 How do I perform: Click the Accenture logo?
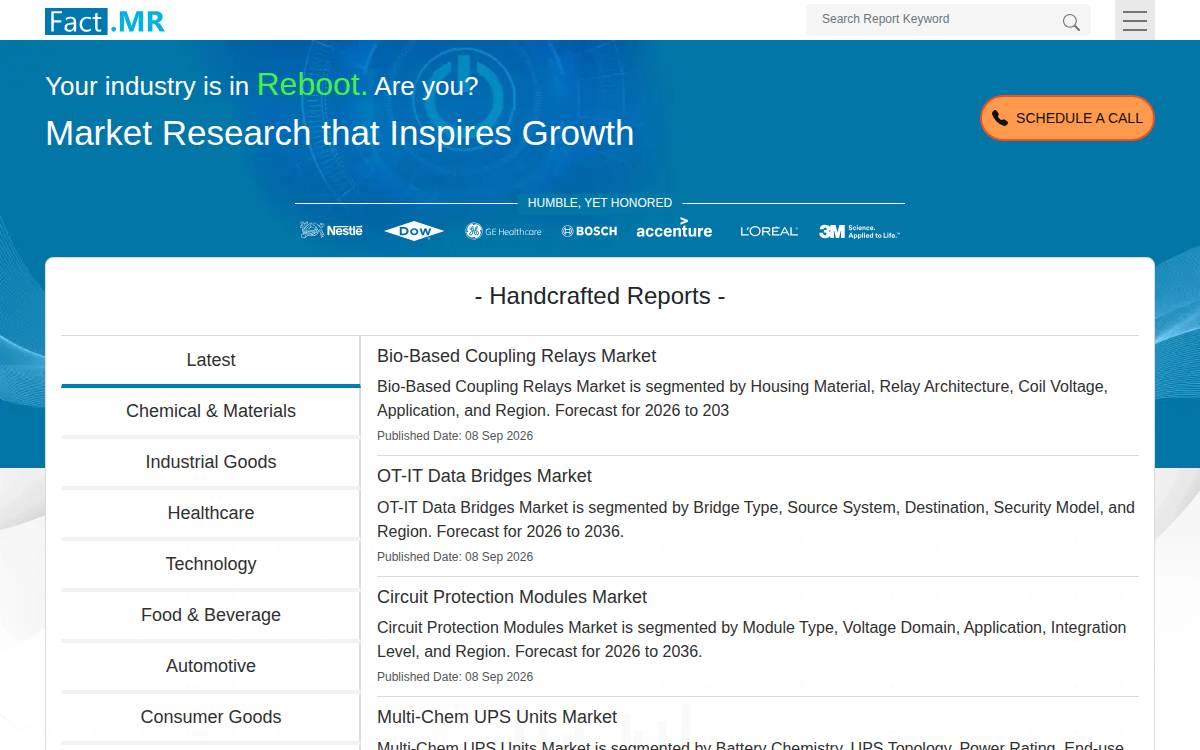674,229
